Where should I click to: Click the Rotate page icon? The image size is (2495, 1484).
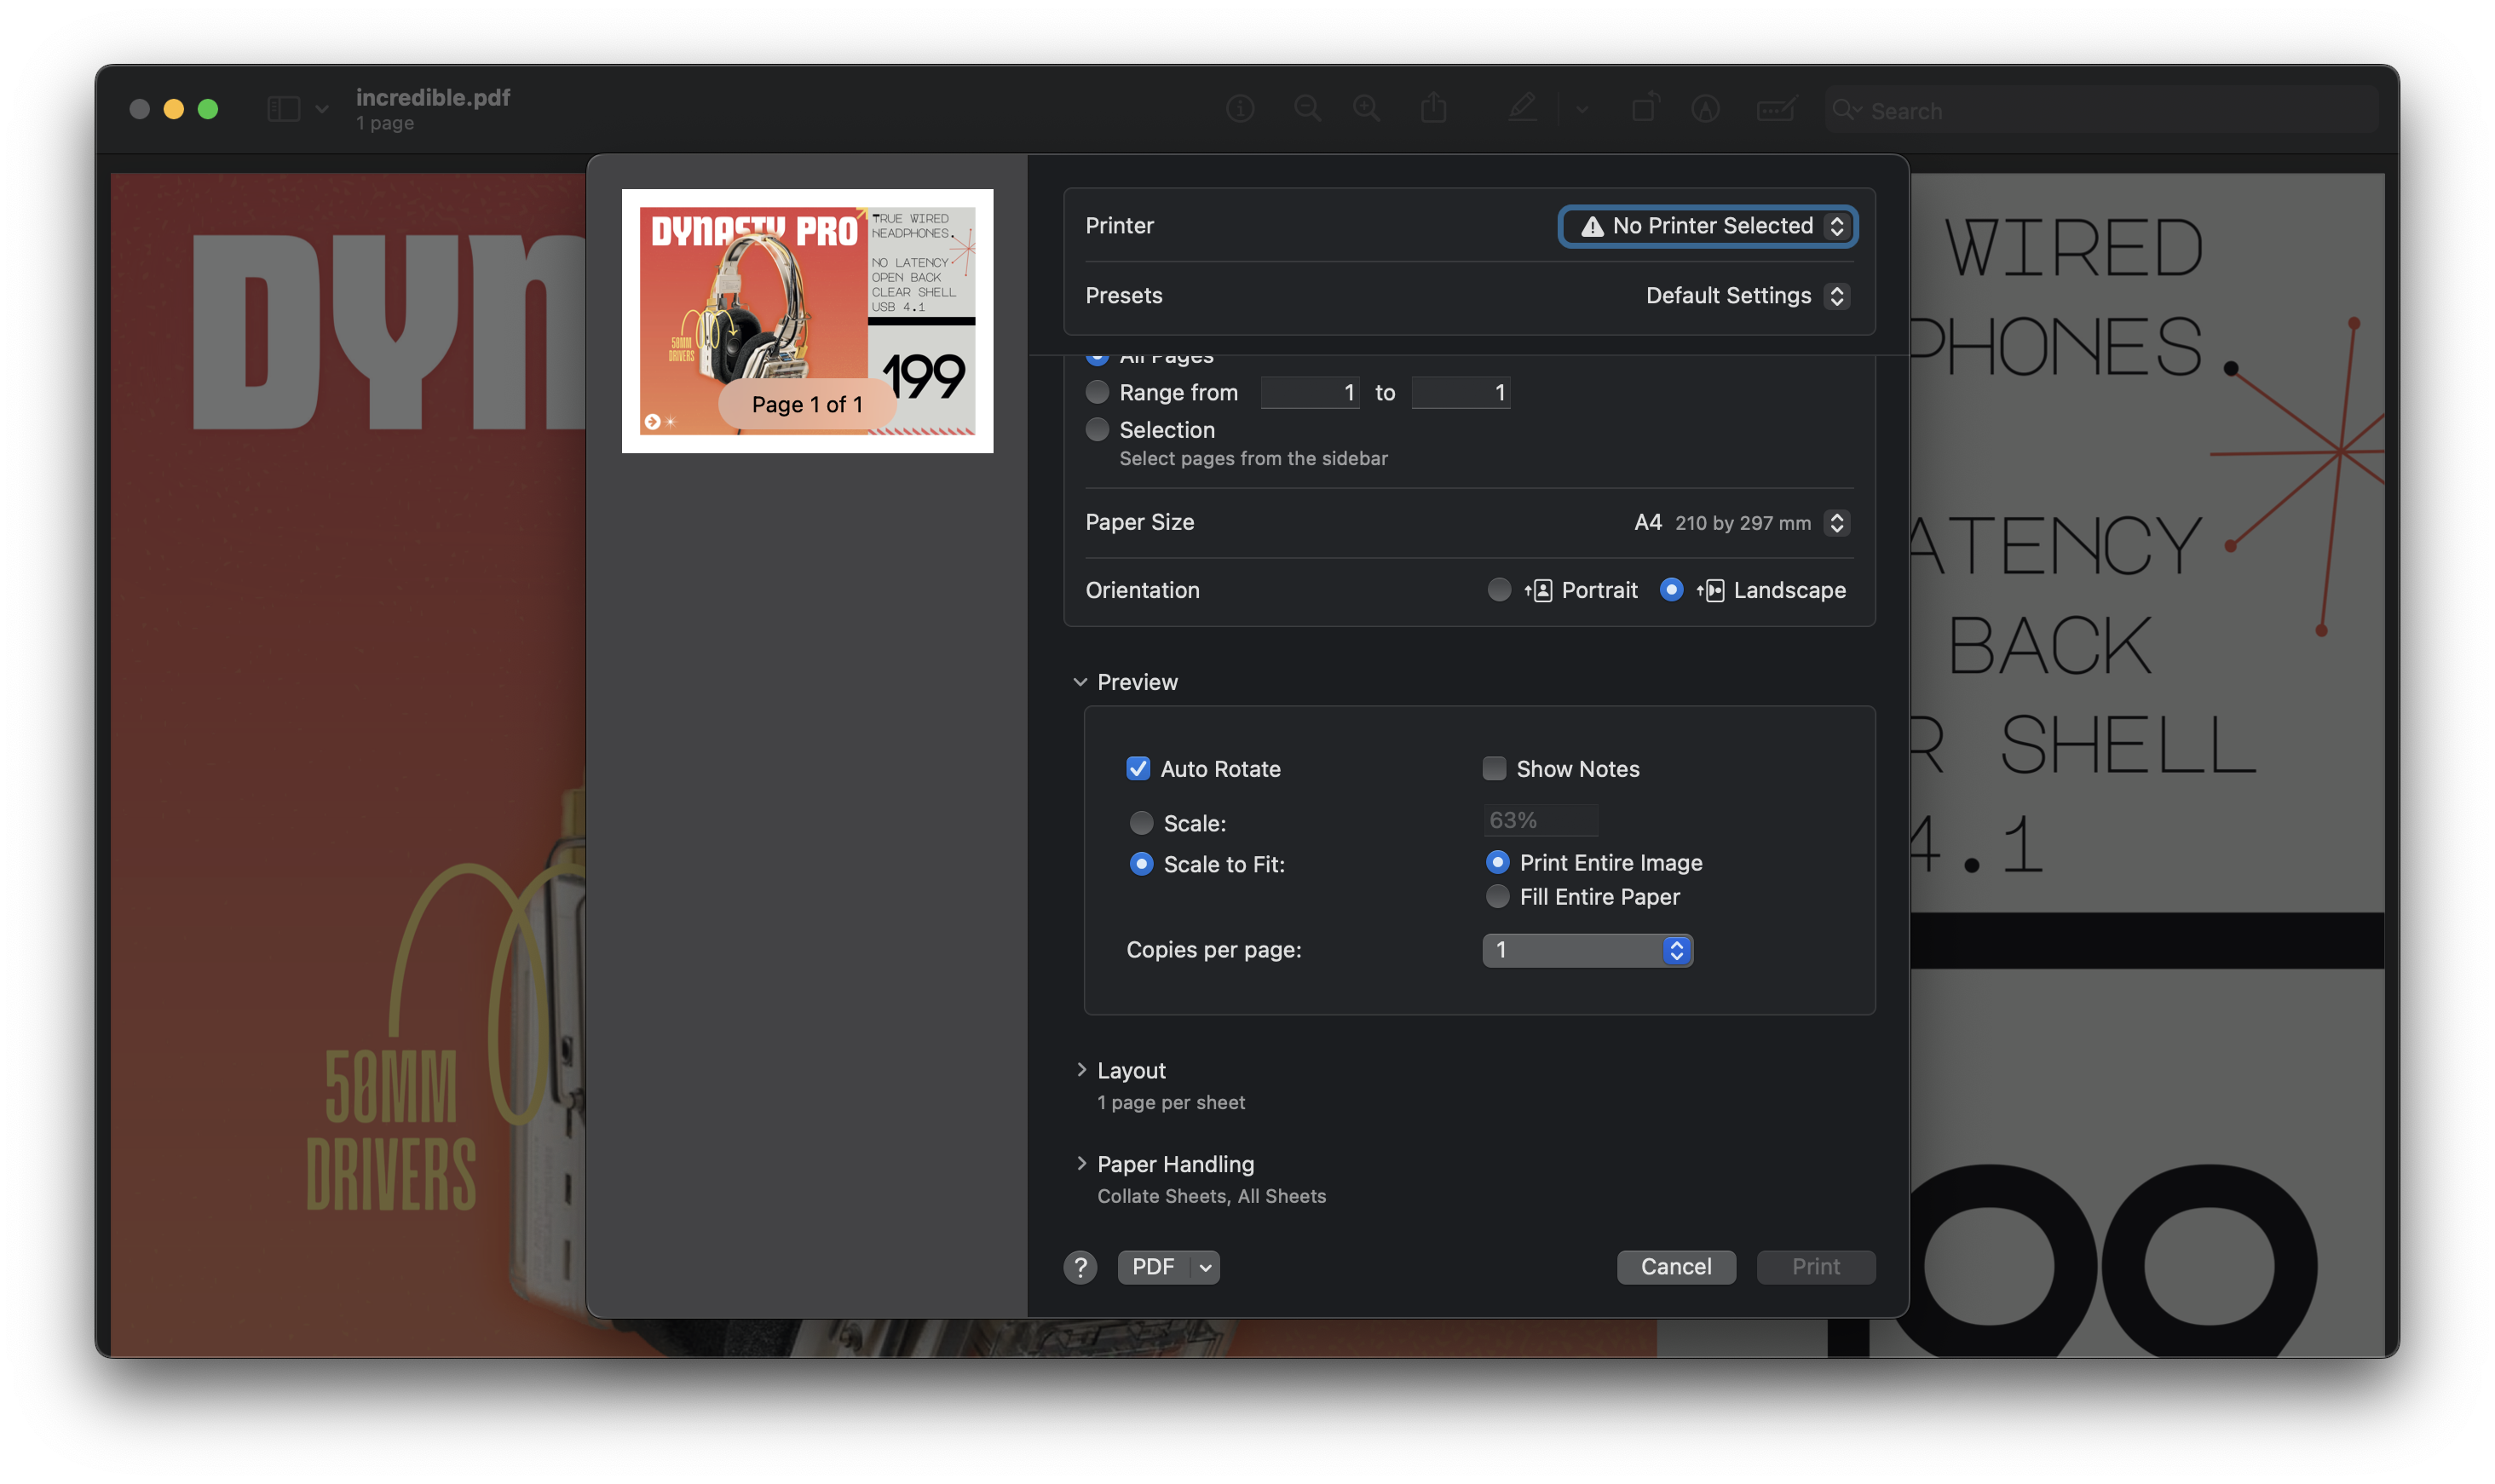tap(1645, 107)
